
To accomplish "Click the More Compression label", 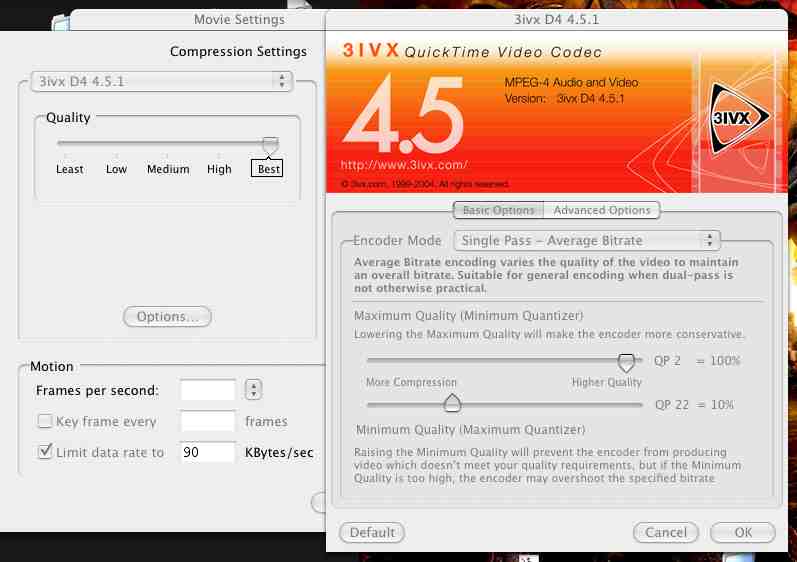I will [411, 382].
